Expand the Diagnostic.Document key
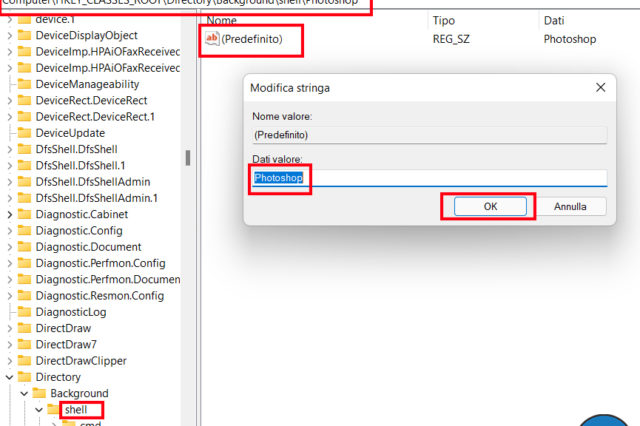The width and height of the screenshot is (640, 426). click(9, 247)
